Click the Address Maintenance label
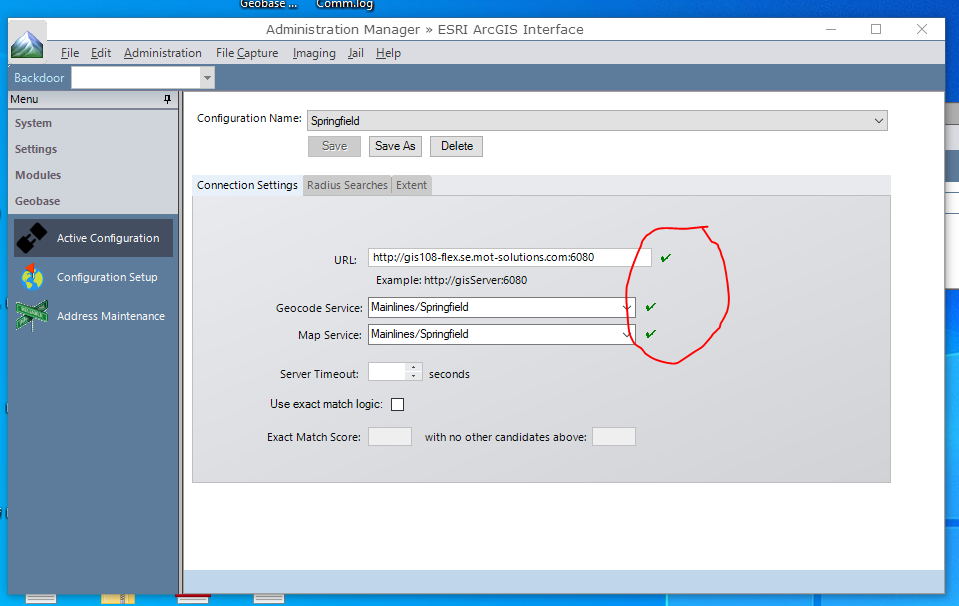Image resolution: width=959 pixels, height=606 pixels. tap(111, 316)
